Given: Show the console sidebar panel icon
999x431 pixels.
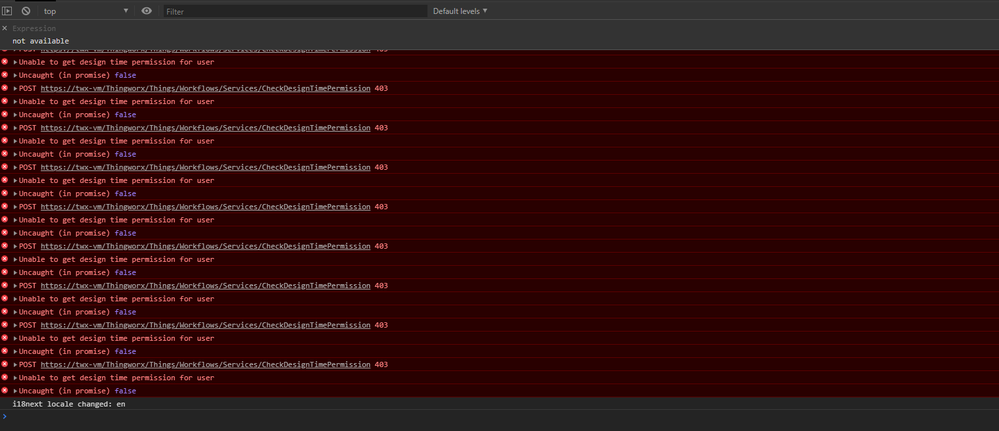Looking at the screenshot, I should click(x=8, y=11).
